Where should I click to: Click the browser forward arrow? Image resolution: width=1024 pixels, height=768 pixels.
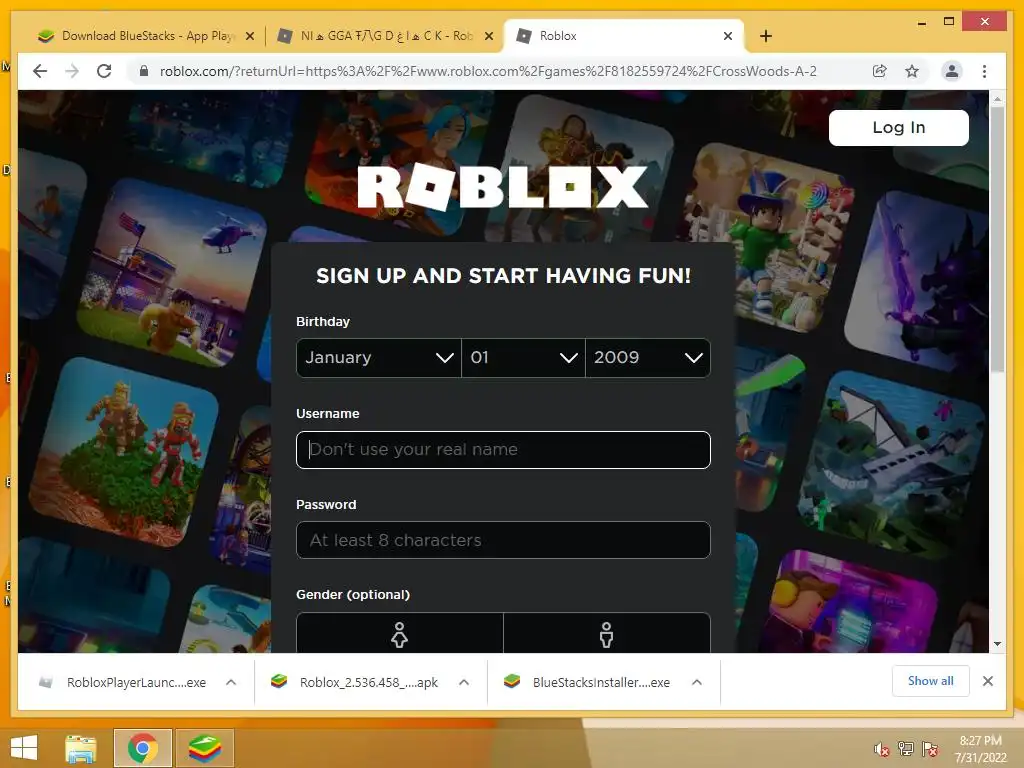(72, 71)
